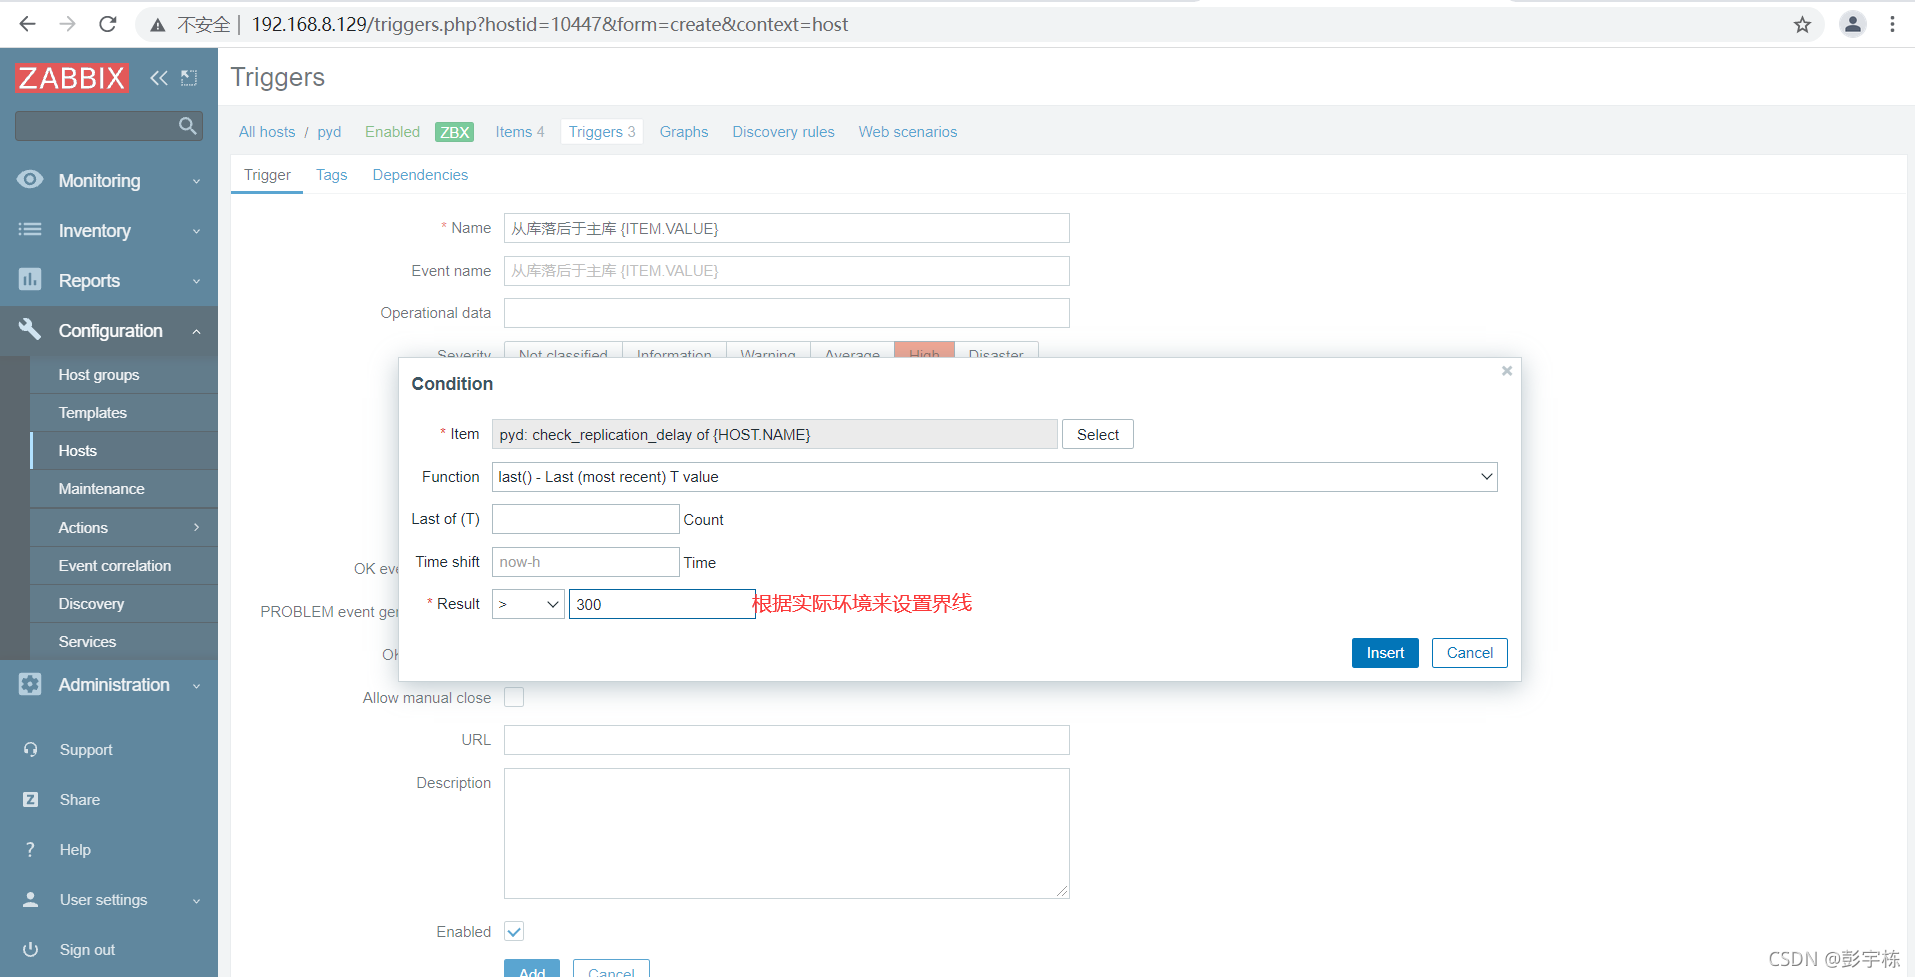The width and height of the screenshot is (1915, 977).
Task: Expand the Reports menu section
Action: pos(196,281)
